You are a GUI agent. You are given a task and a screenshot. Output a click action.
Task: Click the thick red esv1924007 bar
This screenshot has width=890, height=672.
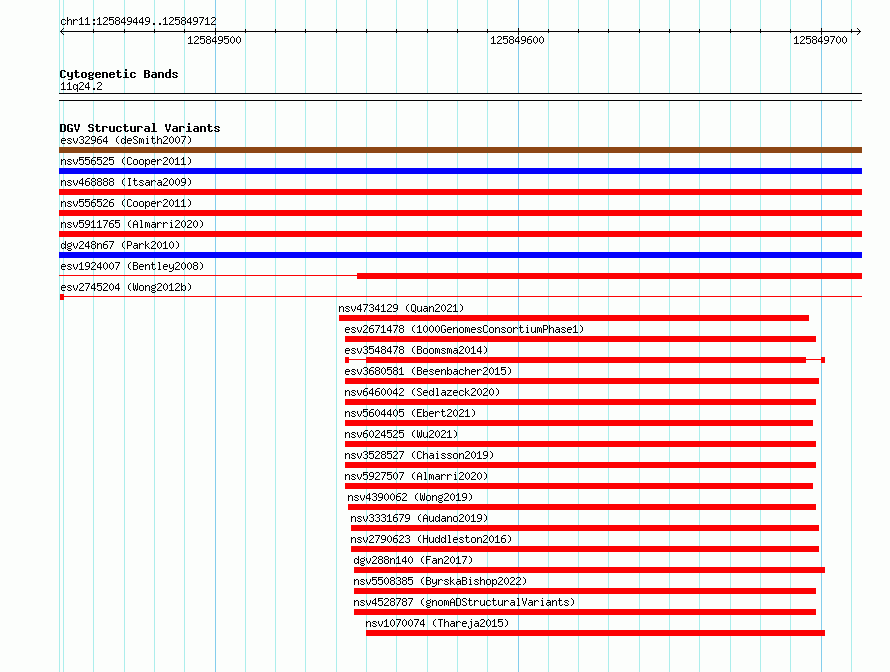[610, 276]
